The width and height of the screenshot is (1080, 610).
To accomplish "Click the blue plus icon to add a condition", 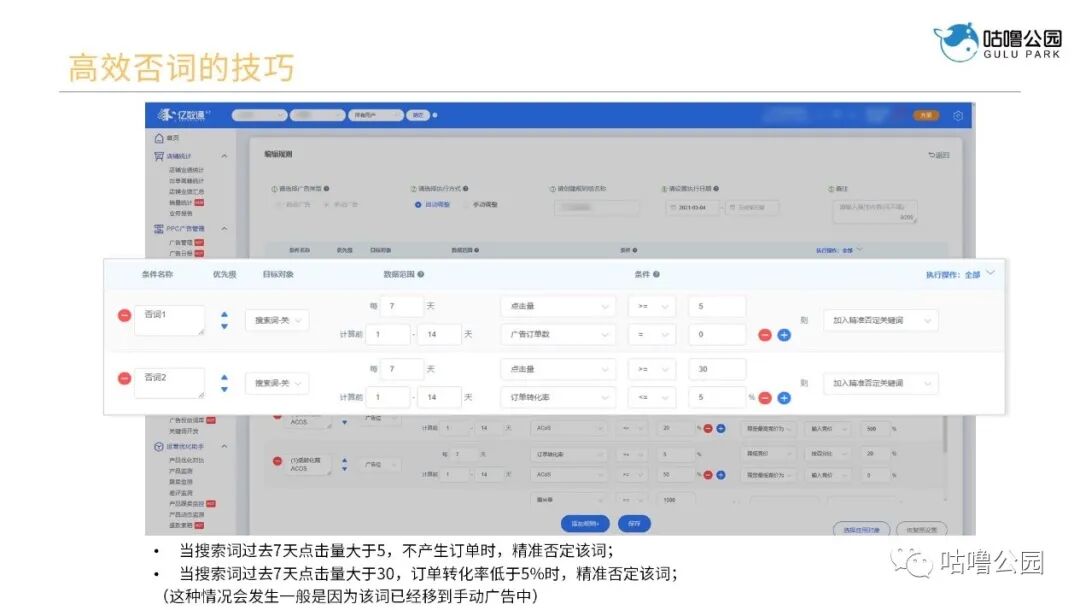I will point(783,335).
